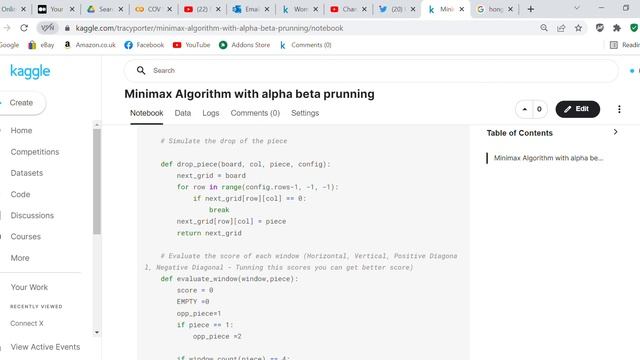Click the sidebar scroll-down arrow
Image resolution: width=640 pixels, height=360 pixels.
click(x=97, y=332)
